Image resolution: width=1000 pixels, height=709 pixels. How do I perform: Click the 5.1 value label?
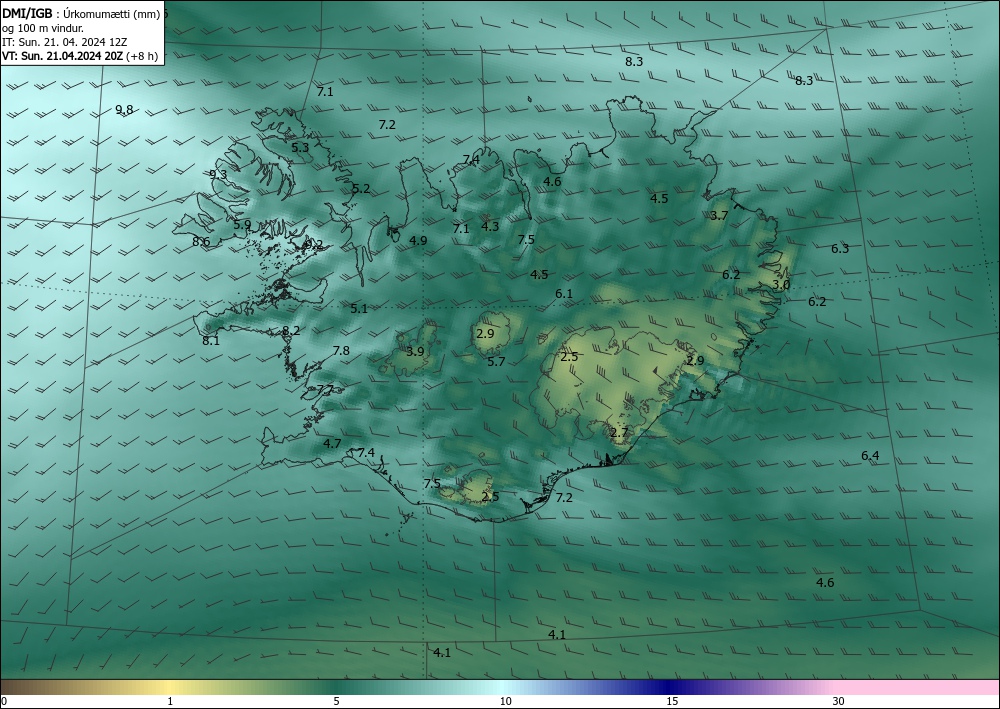[359, 309]
